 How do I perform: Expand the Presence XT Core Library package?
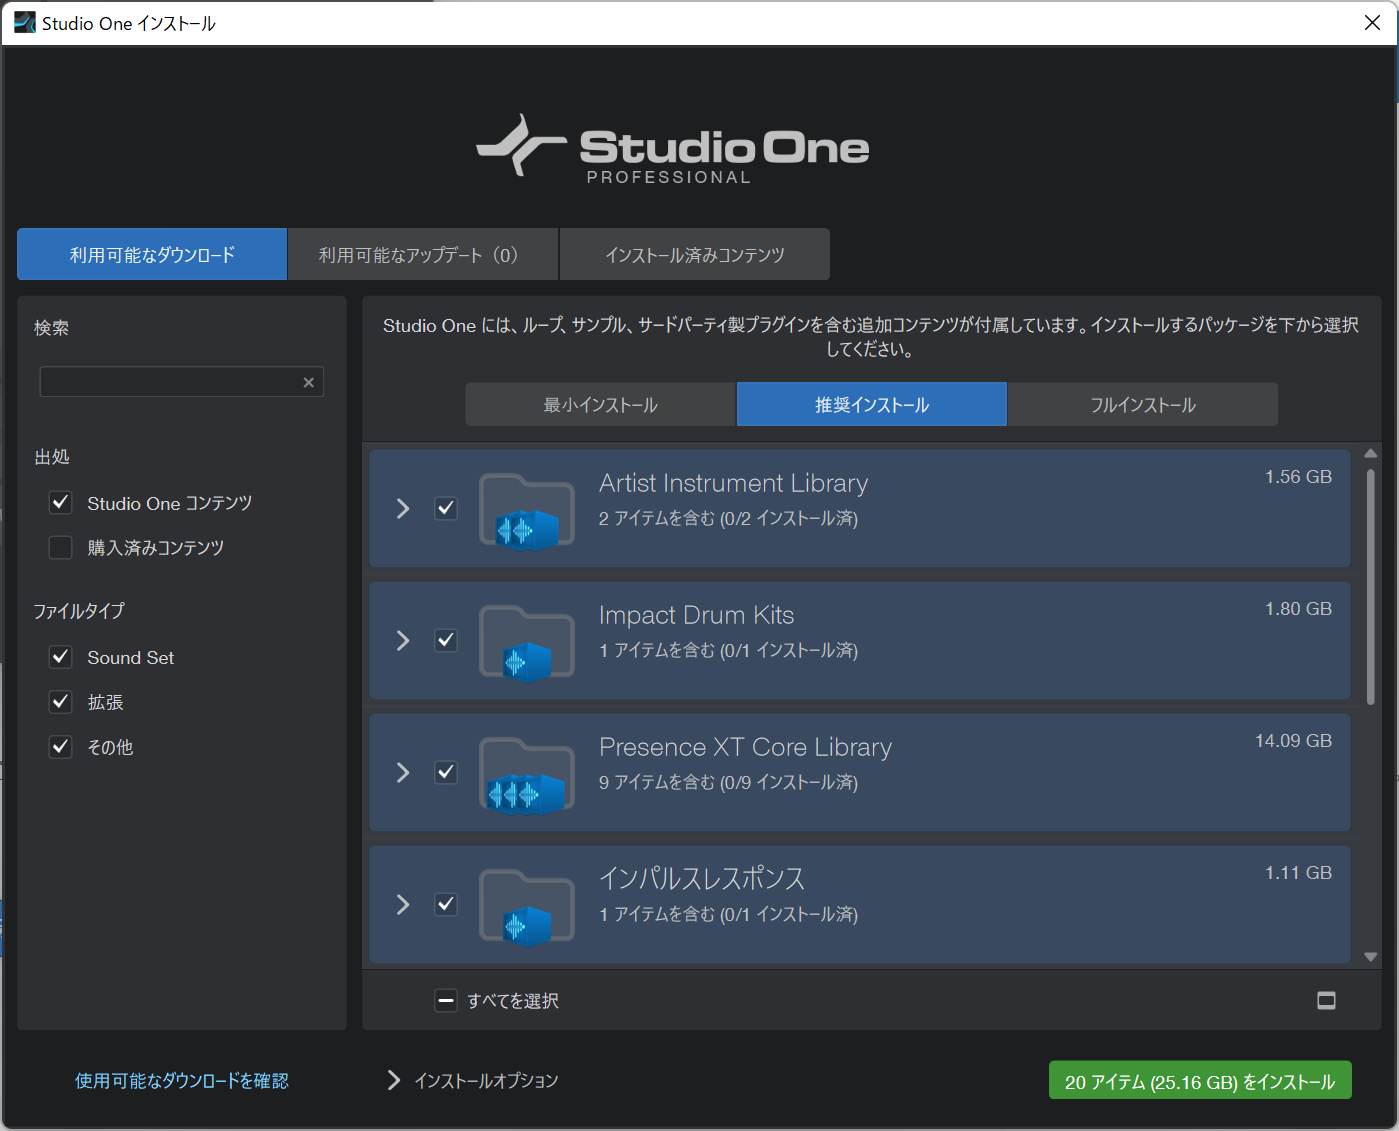pyautogui.click(x=403, y=772)
